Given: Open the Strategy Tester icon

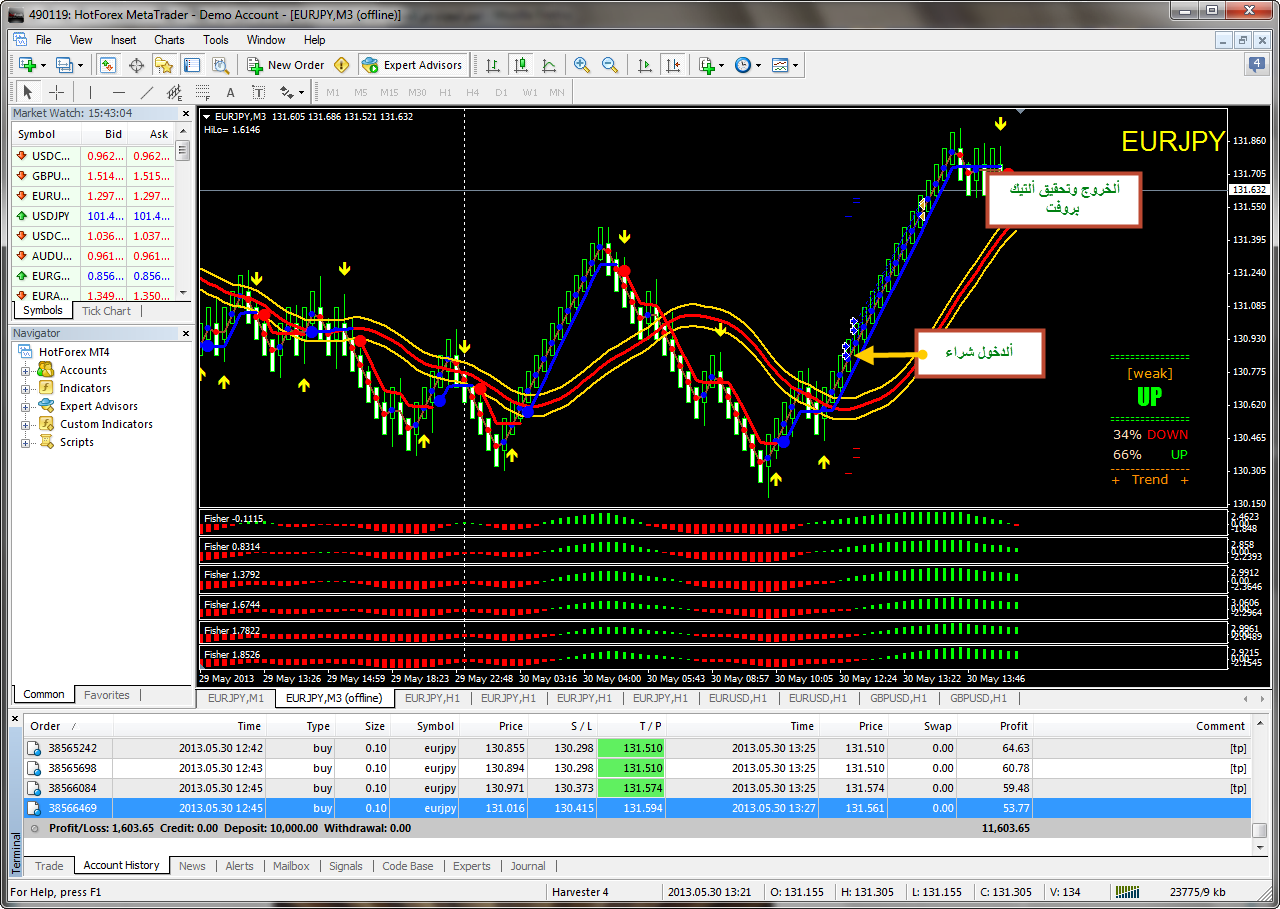Looking at the screenshot, I should tap(220, 65).
